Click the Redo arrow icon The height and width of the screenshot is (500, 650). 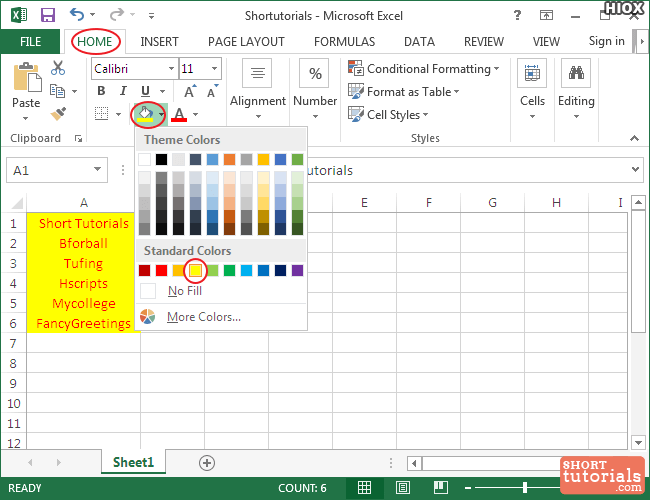pos(116,15)
